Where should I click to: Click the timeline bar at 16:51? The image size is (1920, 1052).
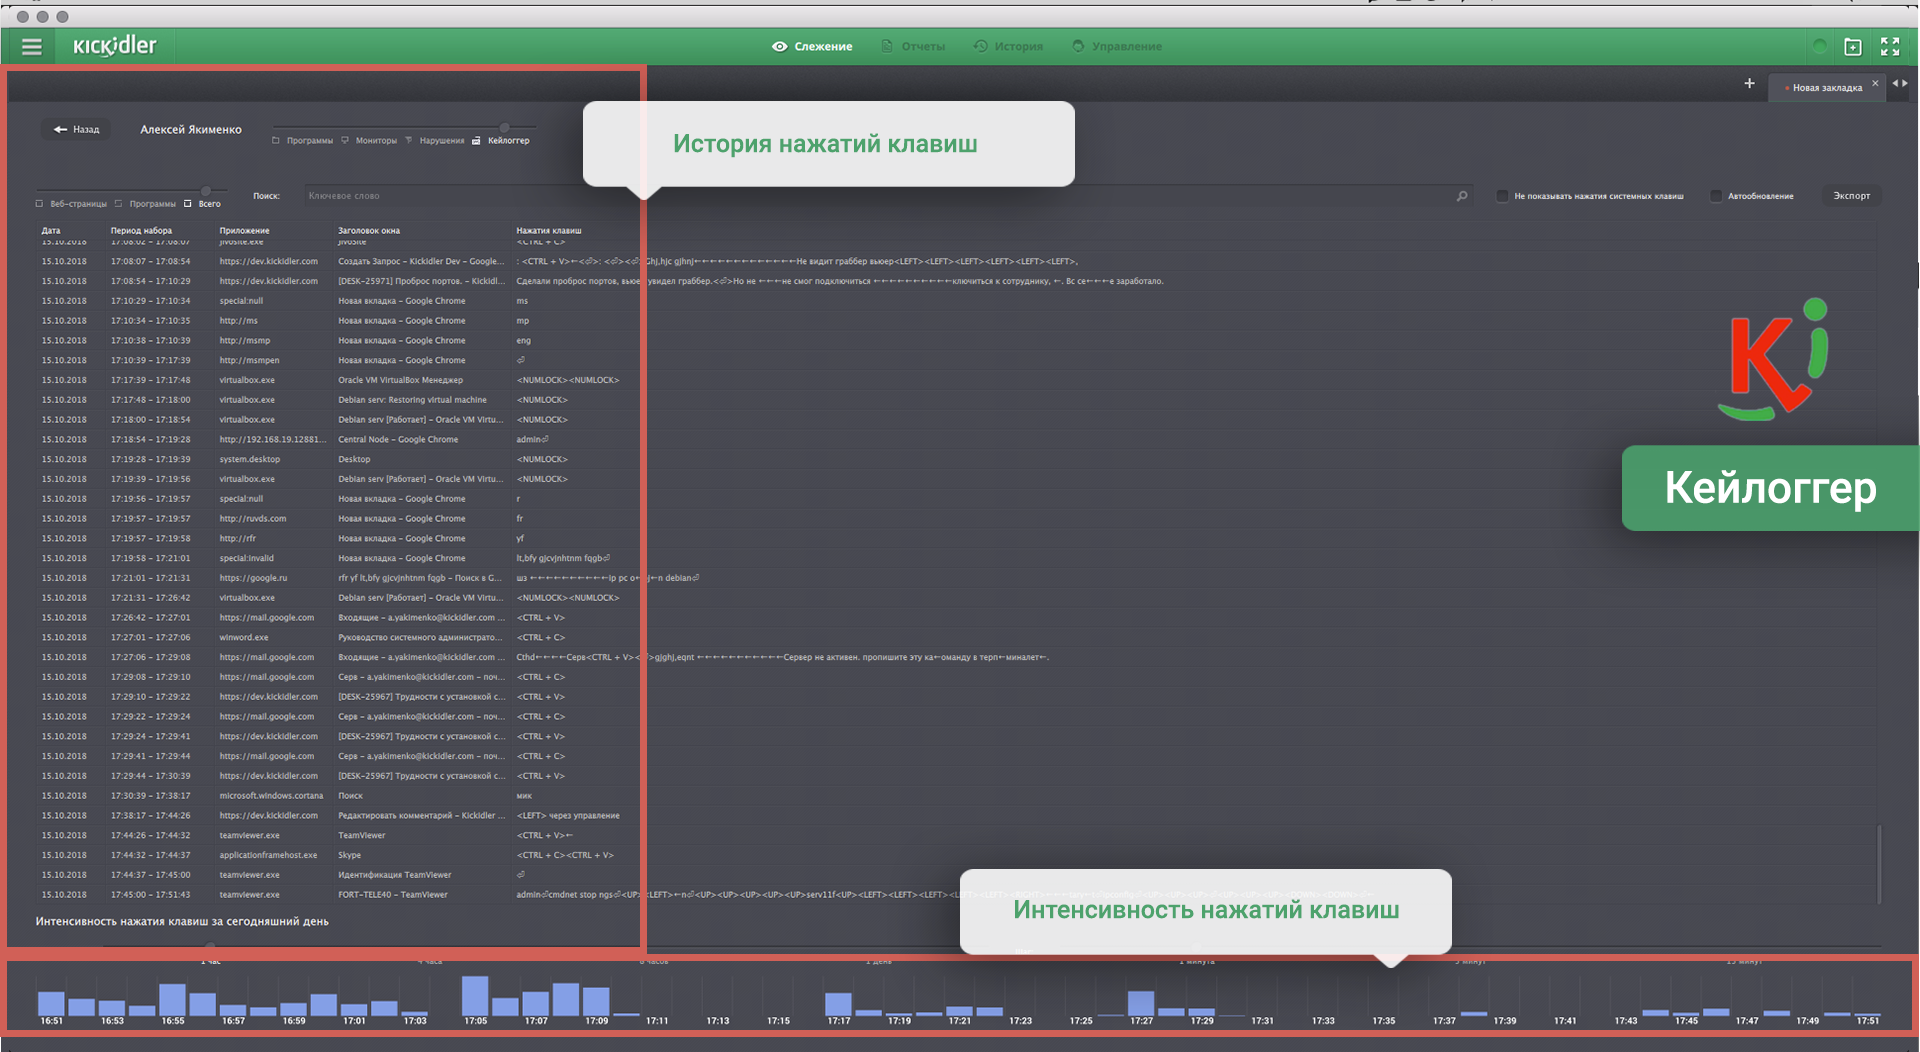click(51, 1003)
